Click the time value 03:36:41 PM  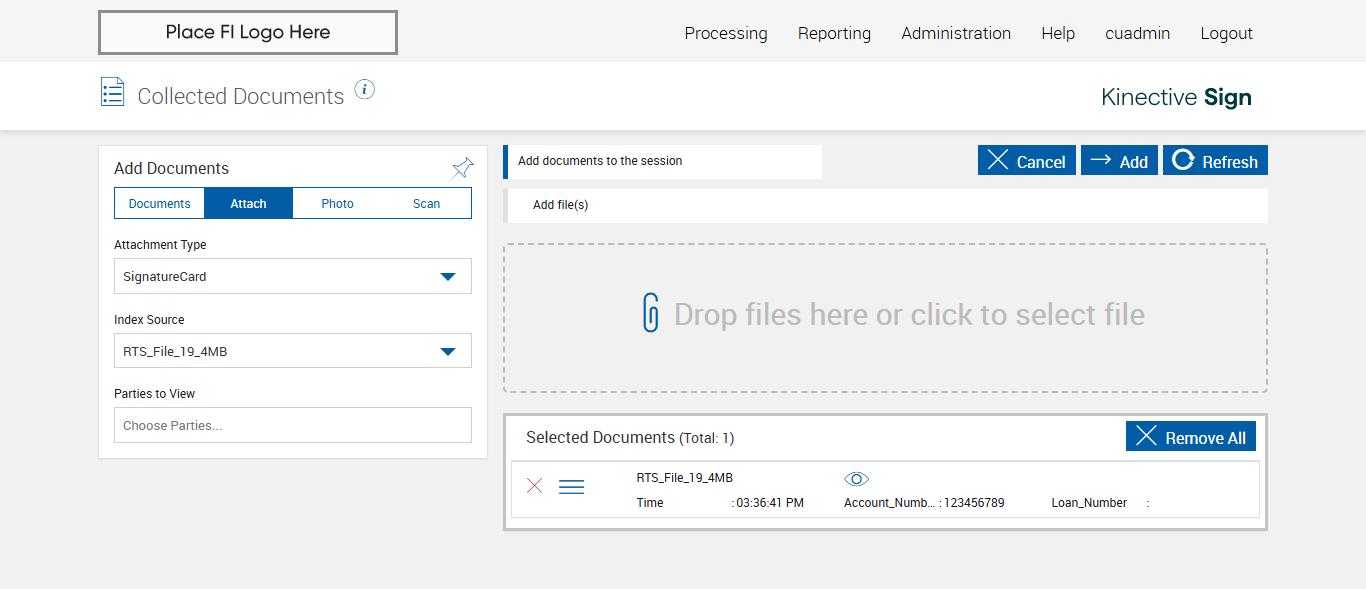(x=770, y=503)
